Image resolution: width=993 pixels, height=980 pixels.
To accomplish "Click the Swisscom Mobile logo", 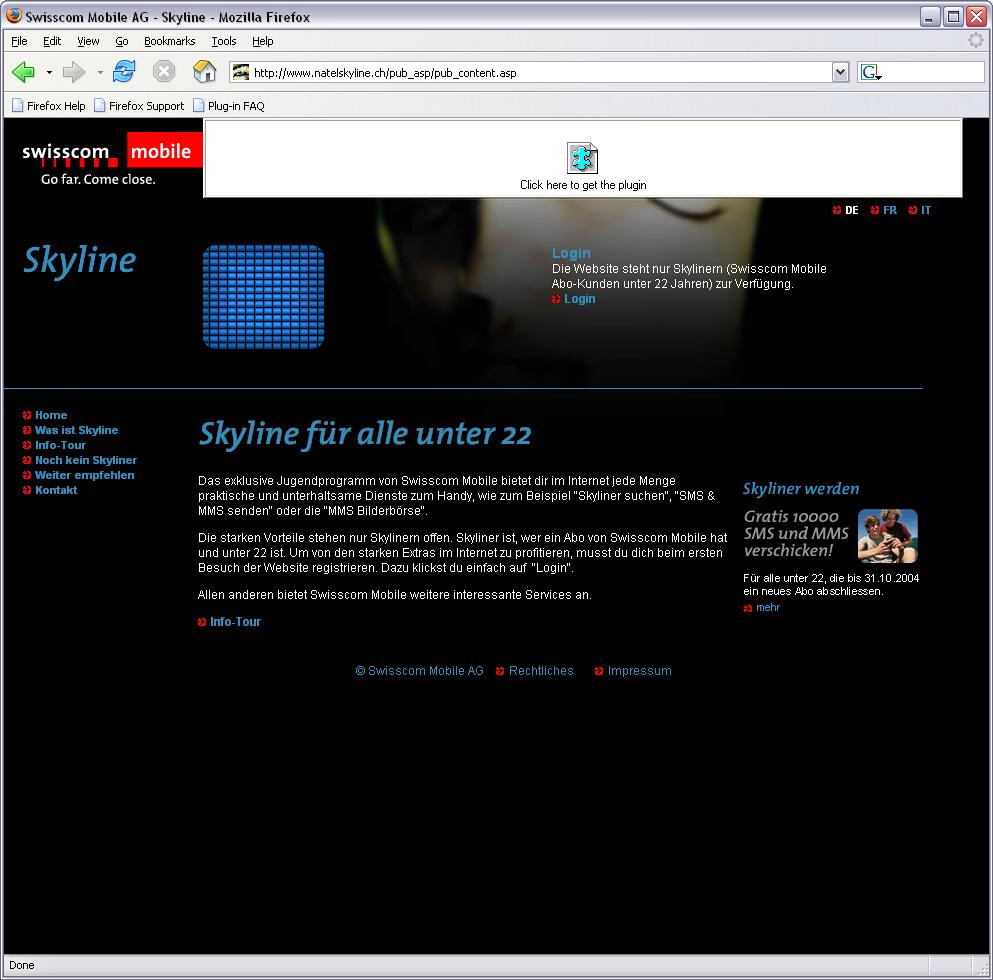I will click(x=107, y=156).
